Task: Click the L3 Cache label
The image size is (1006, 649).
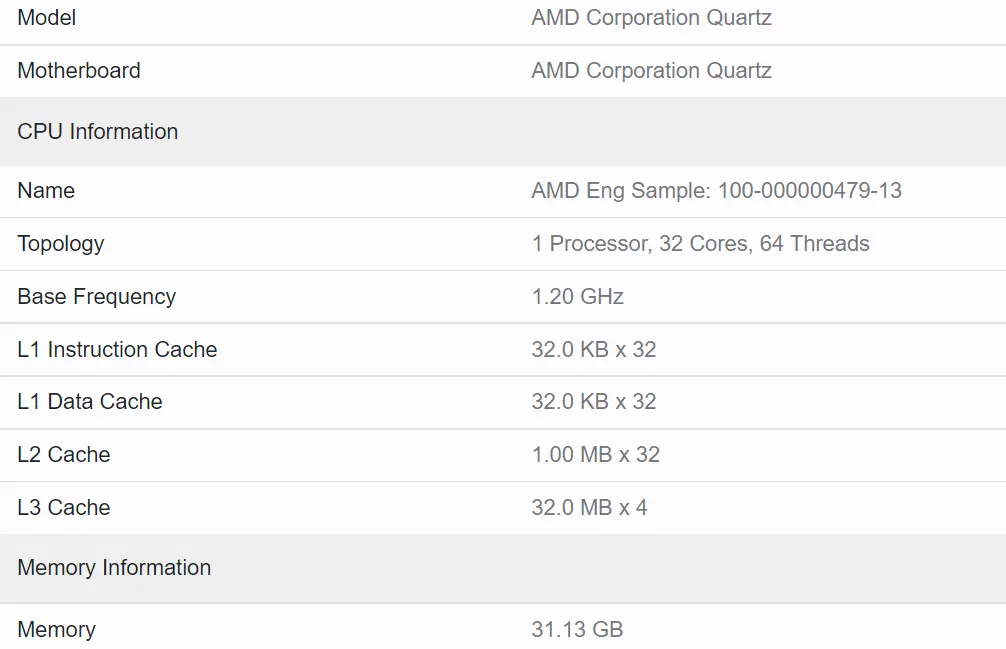Action: tap(64, 508)
